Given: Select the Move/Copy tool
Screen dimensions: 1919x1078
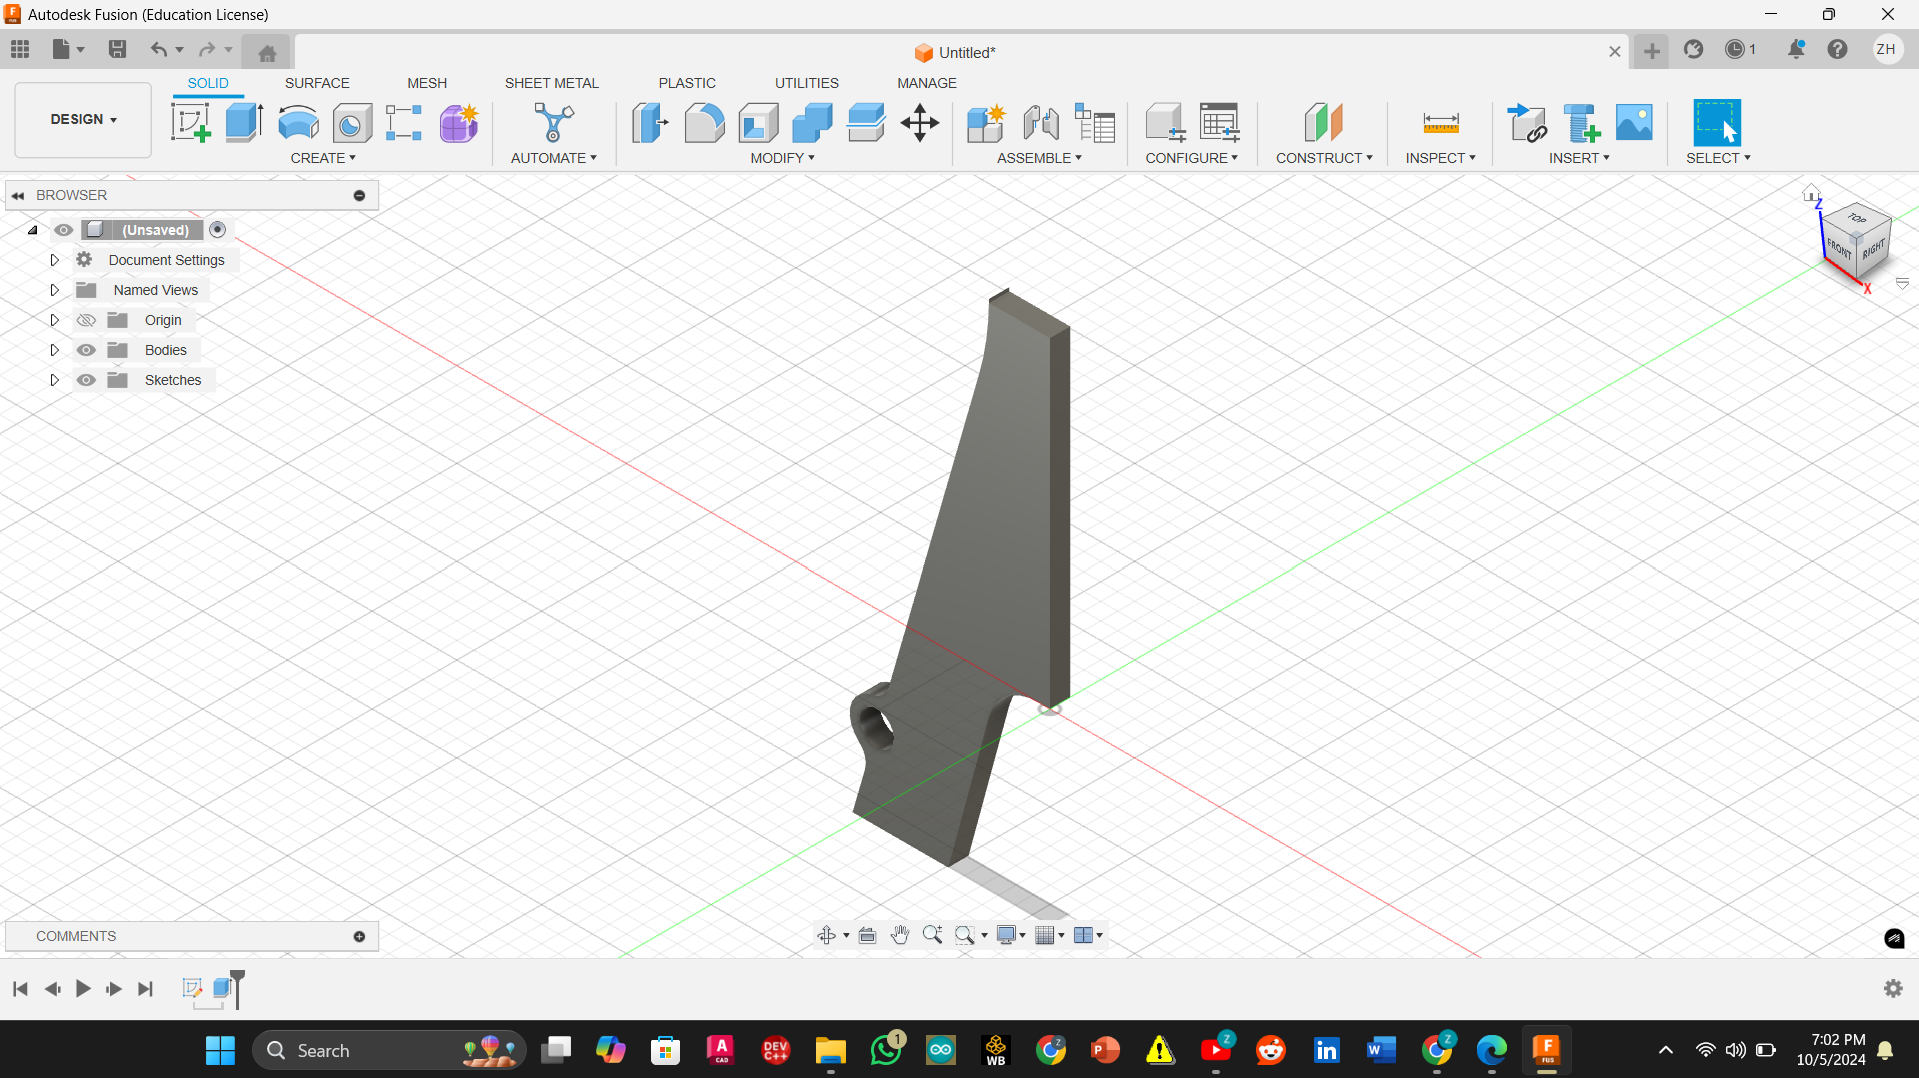Looking at the screenshot, I should [920, 123].
